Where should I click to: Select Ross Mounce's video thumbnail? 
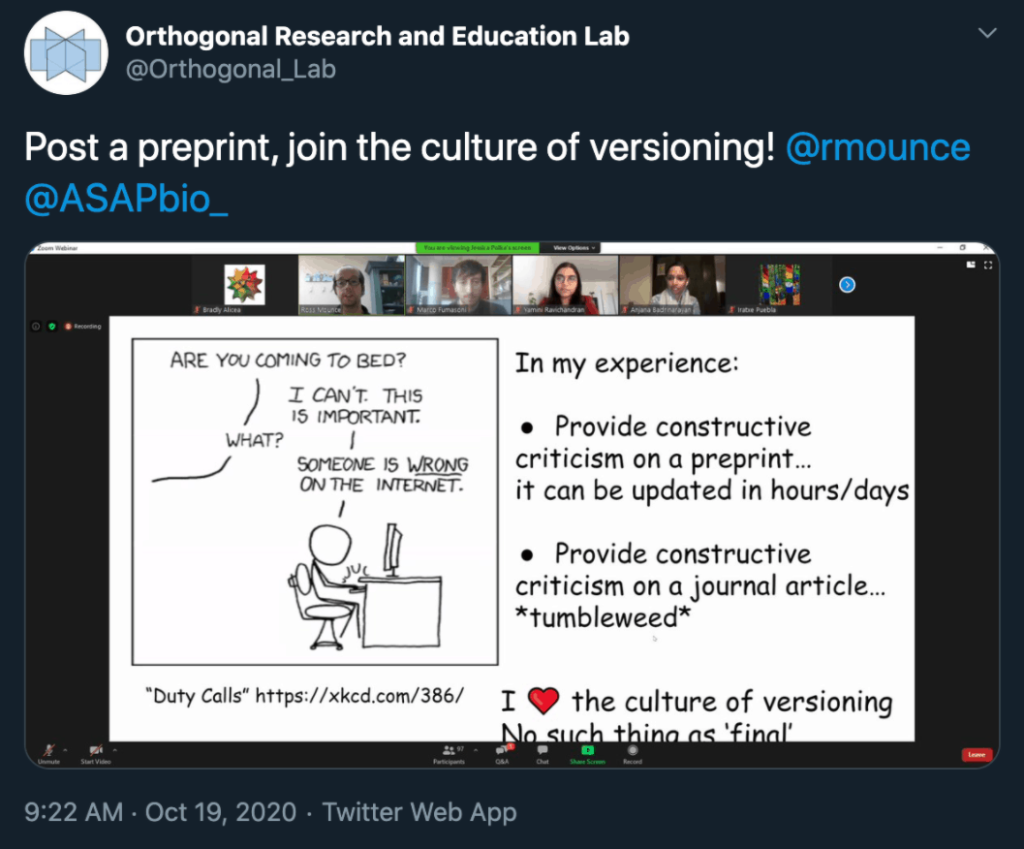pyautogui.click(x=349, y=284)
